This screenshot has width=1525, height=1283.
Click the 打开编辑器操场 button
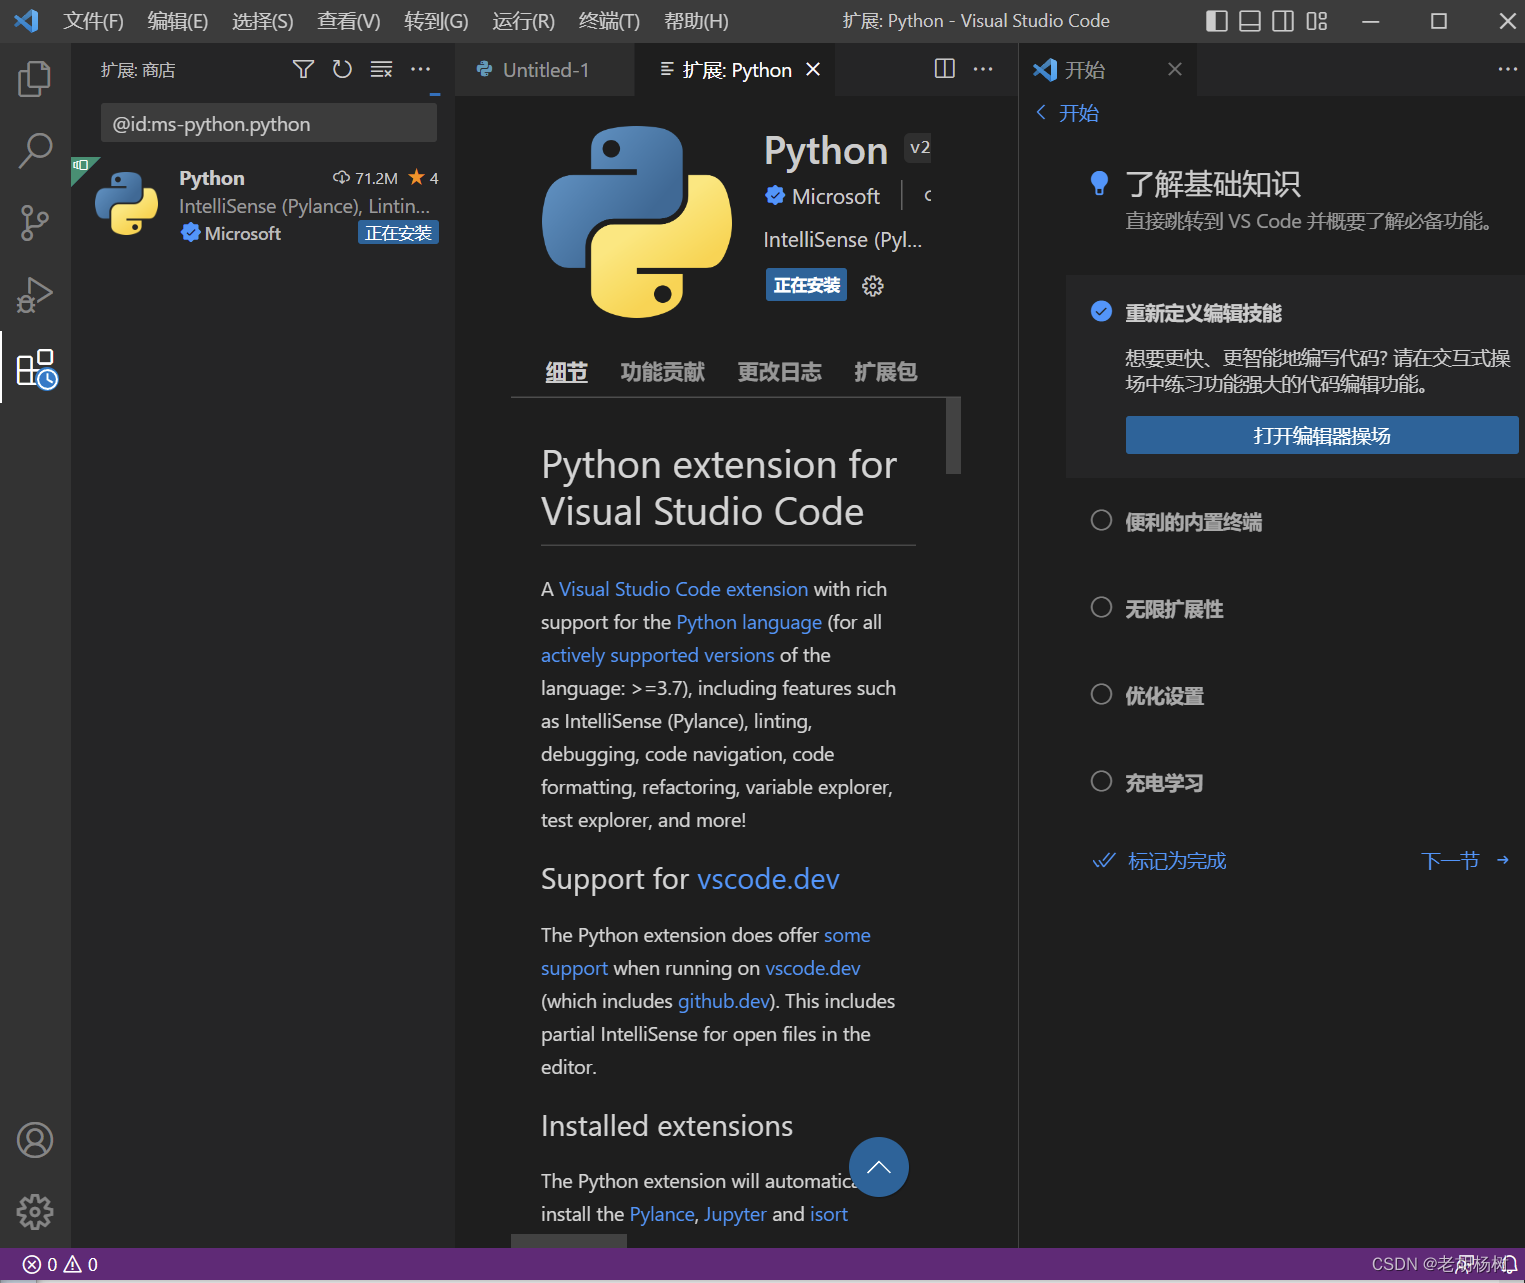(1322, 435)
